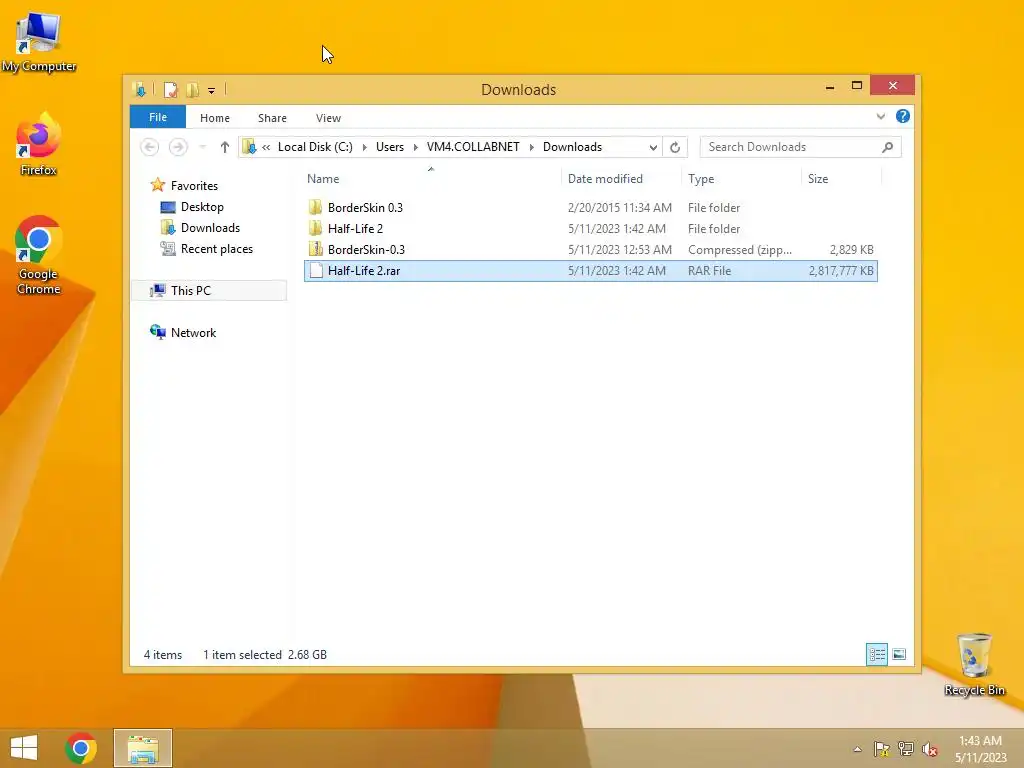
Task: Select Recent places in Favorites
Action: tap(216, 249)
